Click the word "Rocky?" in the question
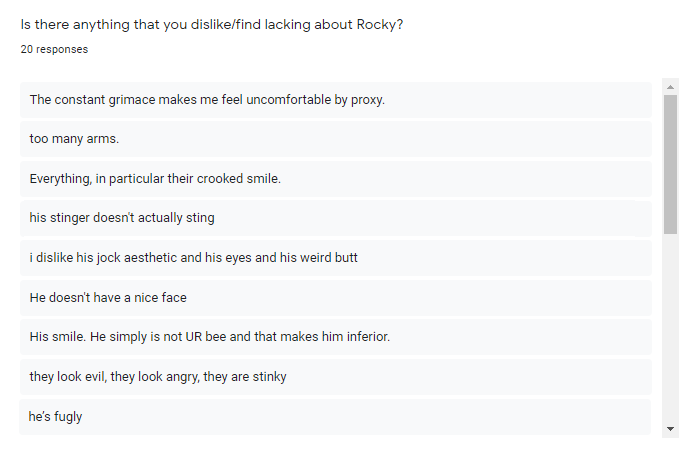This screenshot has height=454, width=687. tap(380, 25)
